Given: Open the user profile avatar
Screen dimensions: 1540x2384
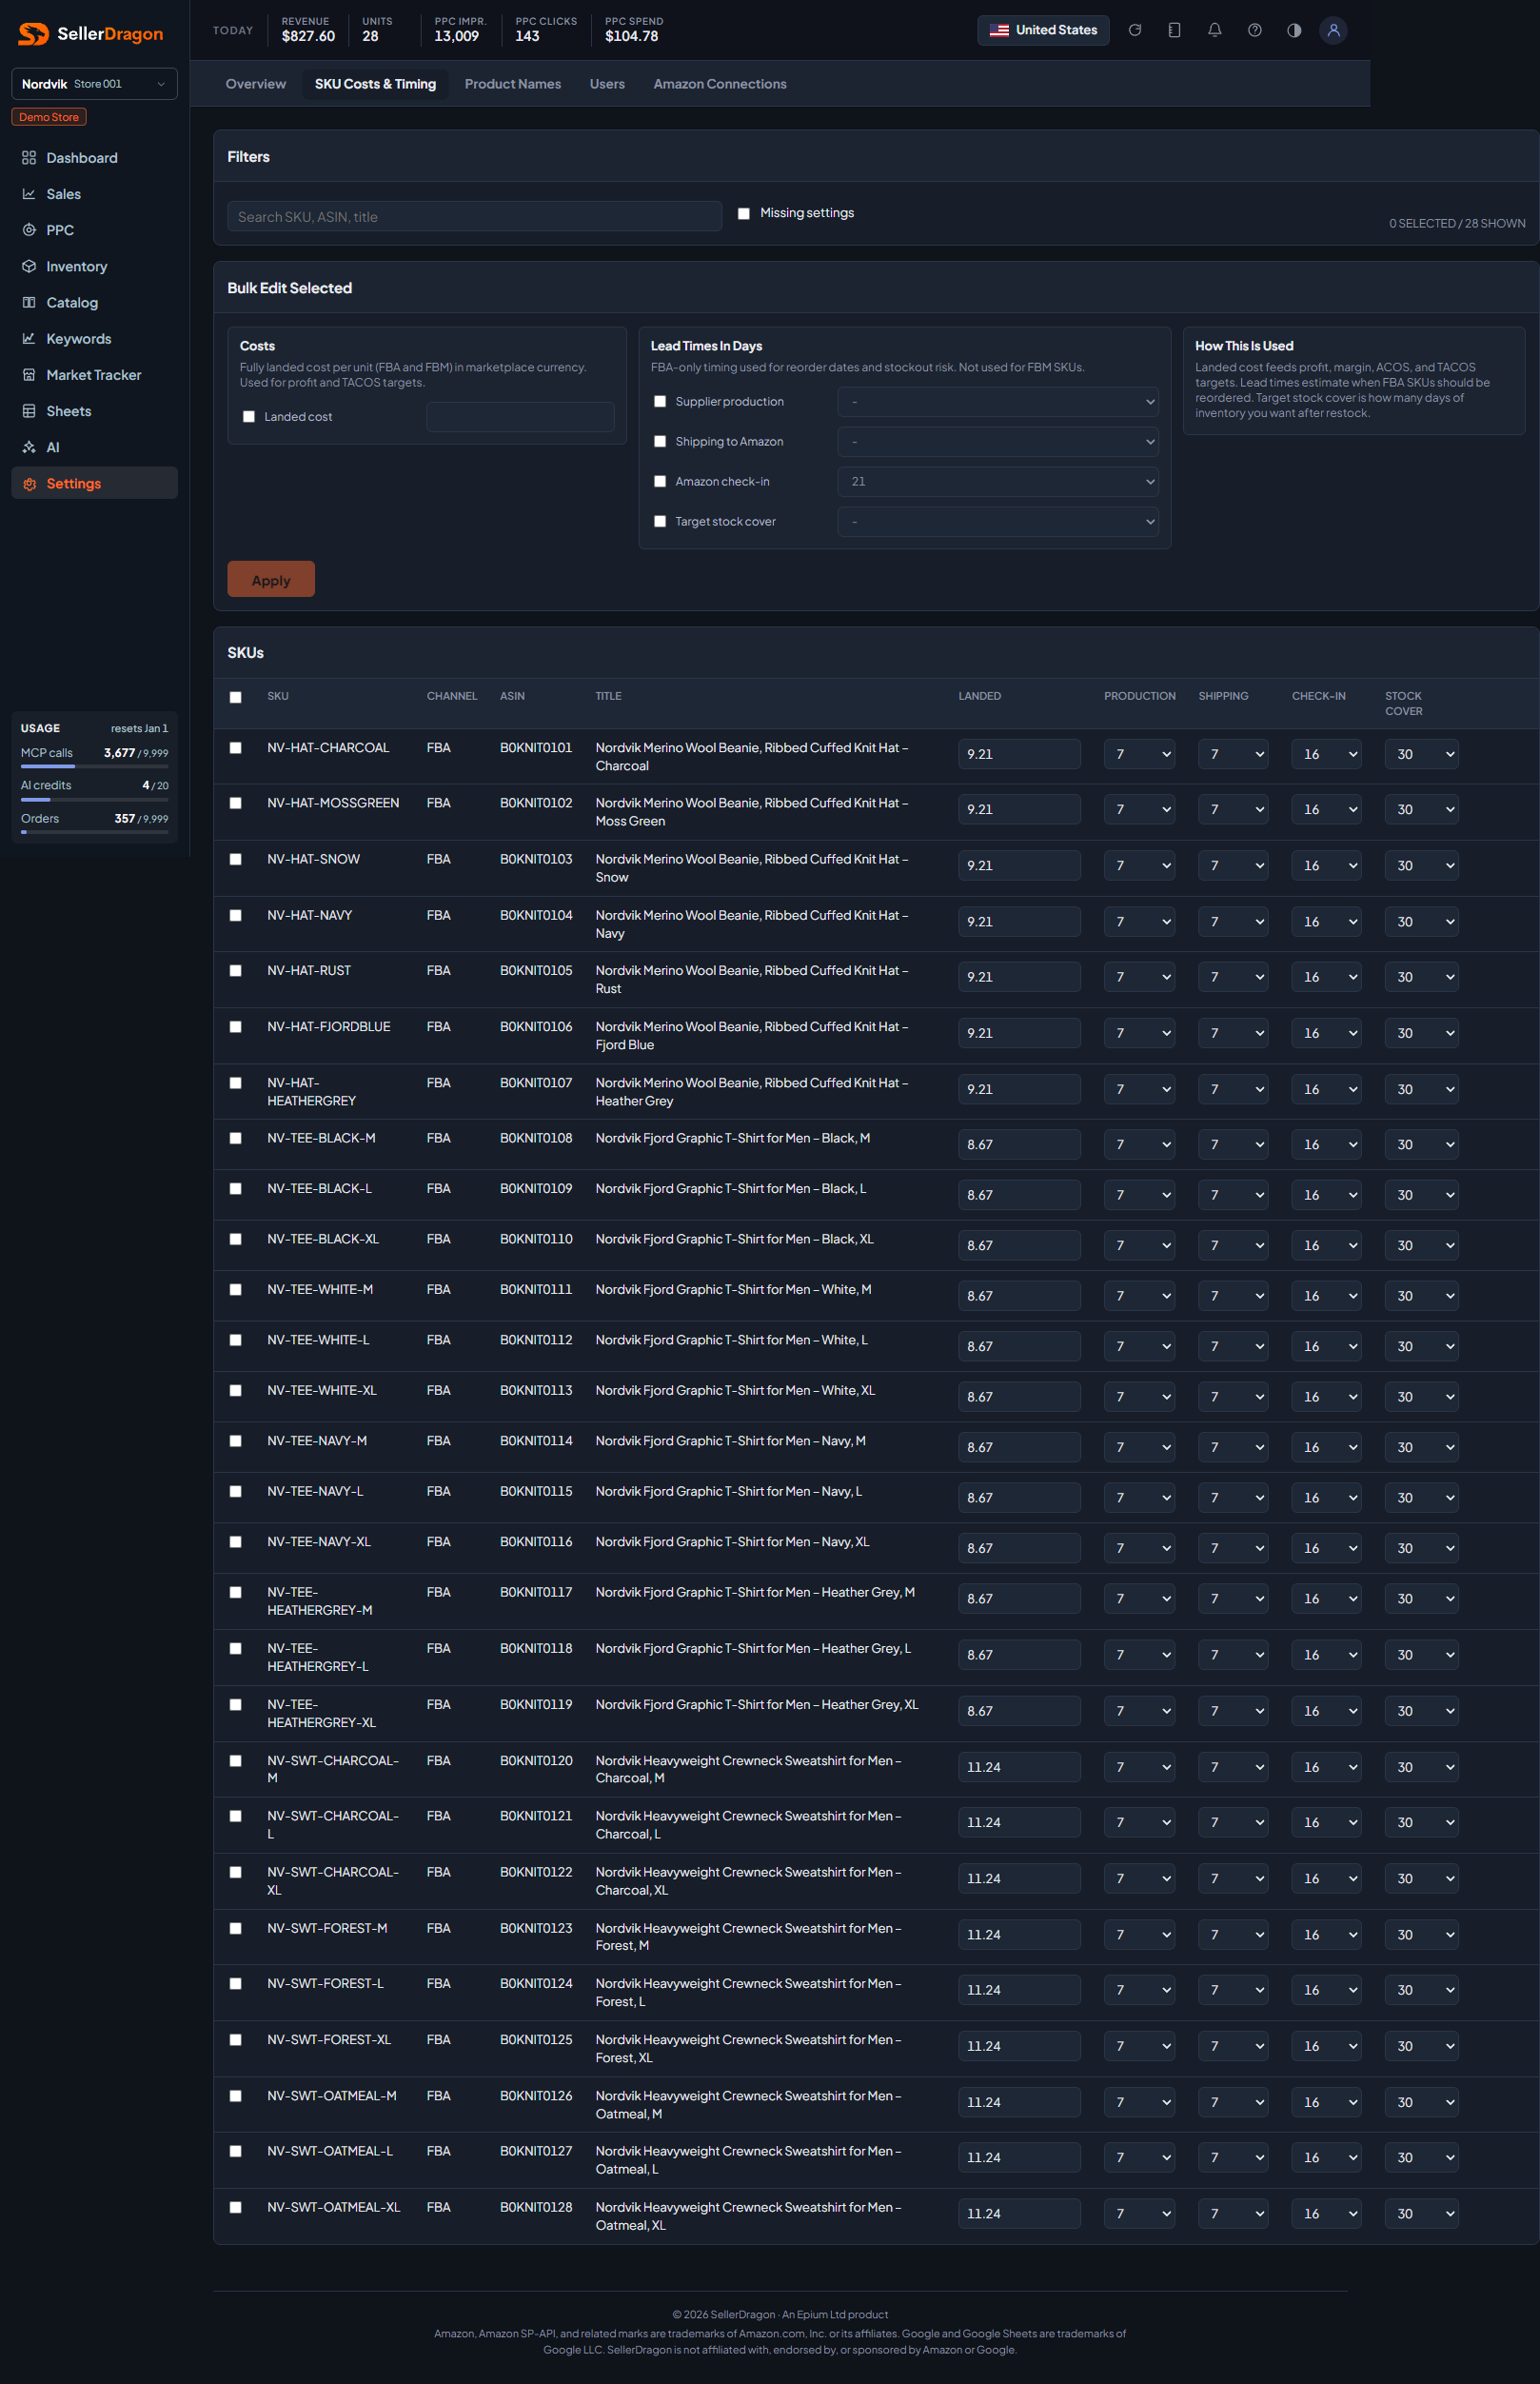Looking at the screenshot, I should click(1333, 30).
